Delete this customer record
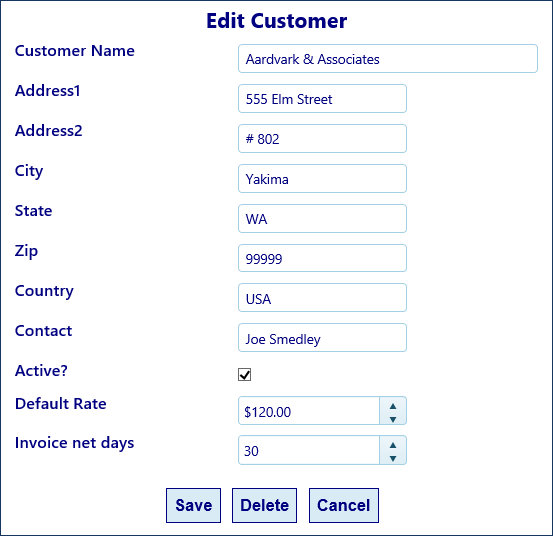 (265, 505)
